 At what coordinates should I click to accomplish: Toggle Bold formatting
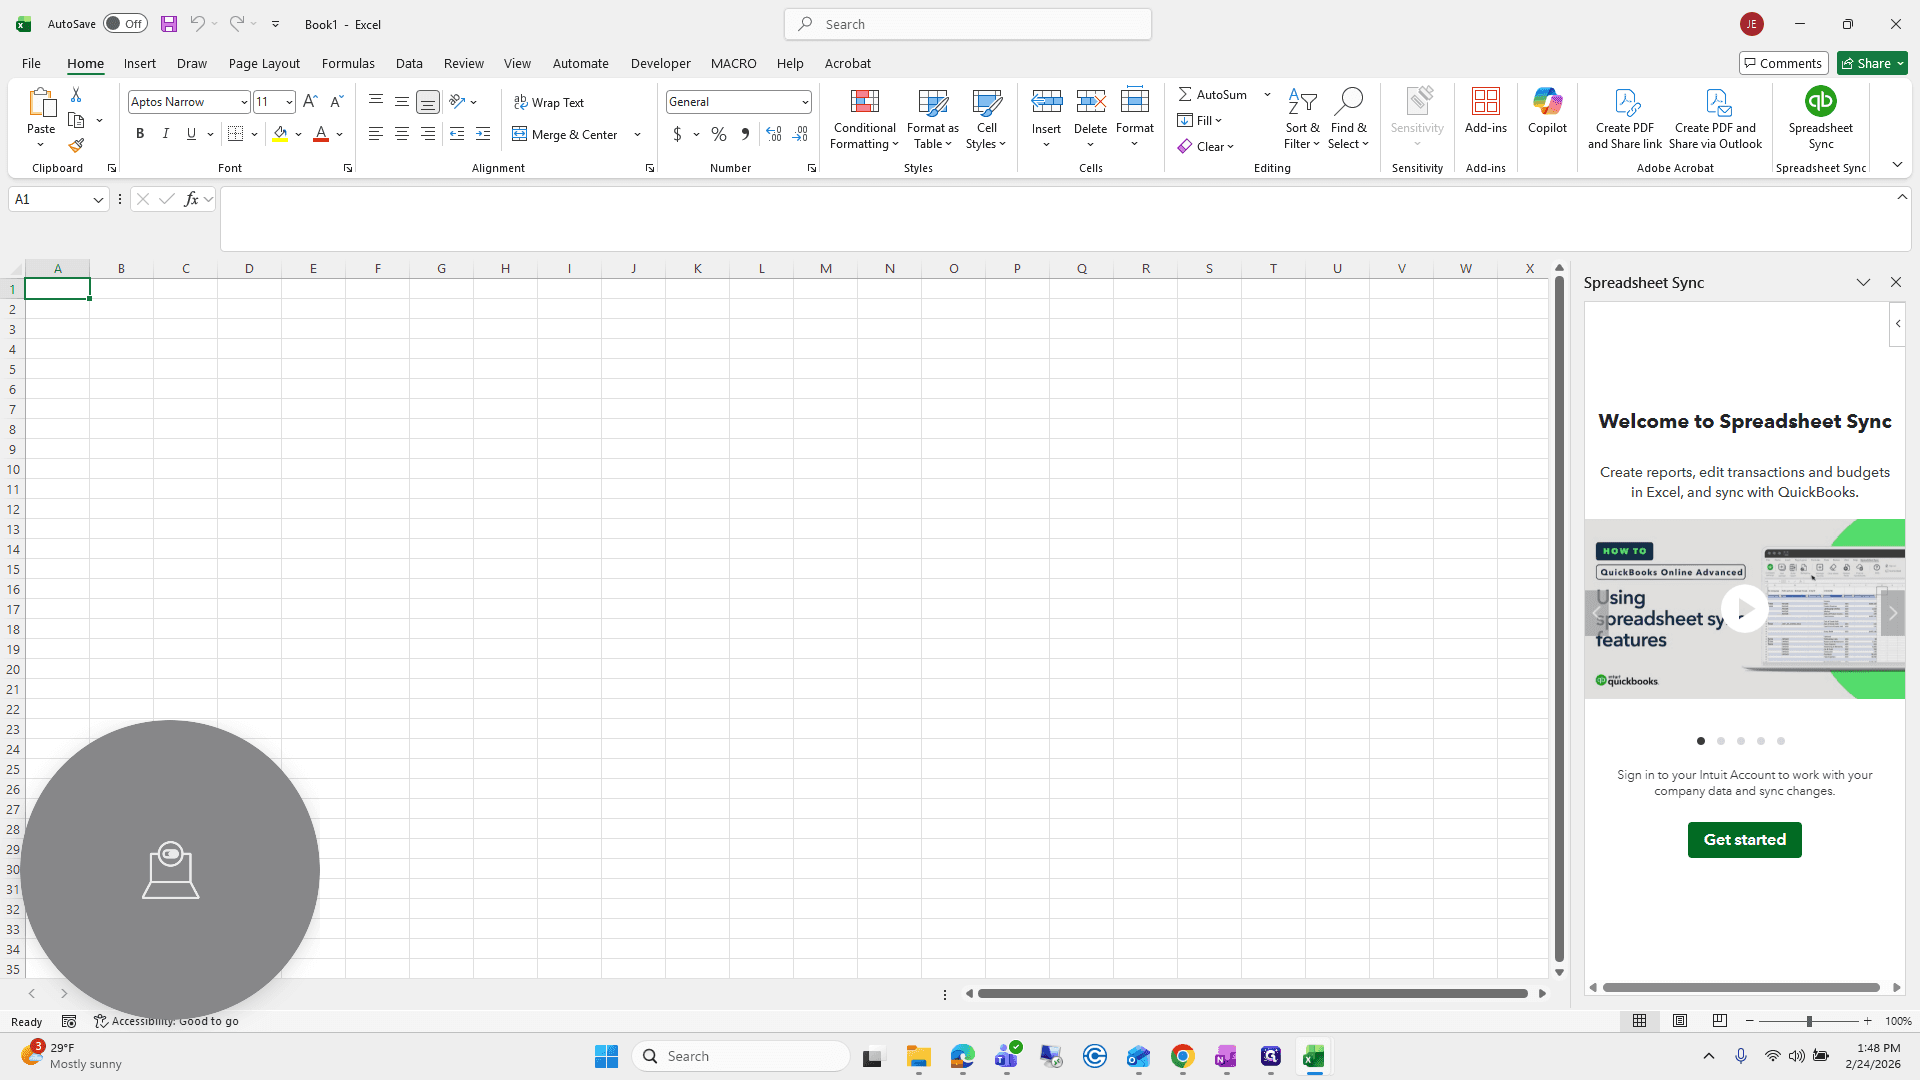click(140, 134)
